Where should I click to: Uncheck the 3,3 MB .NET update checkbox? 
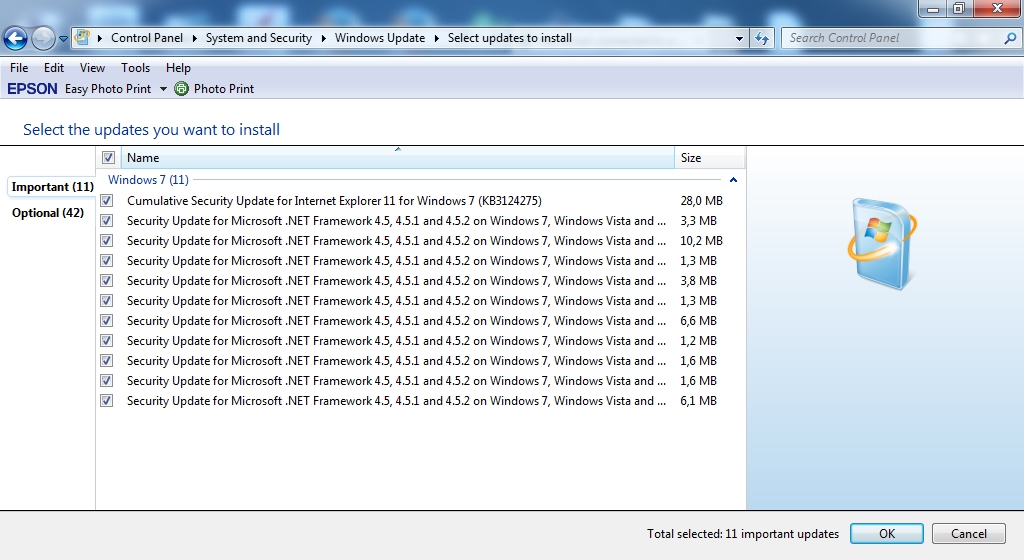coord(106,221)
